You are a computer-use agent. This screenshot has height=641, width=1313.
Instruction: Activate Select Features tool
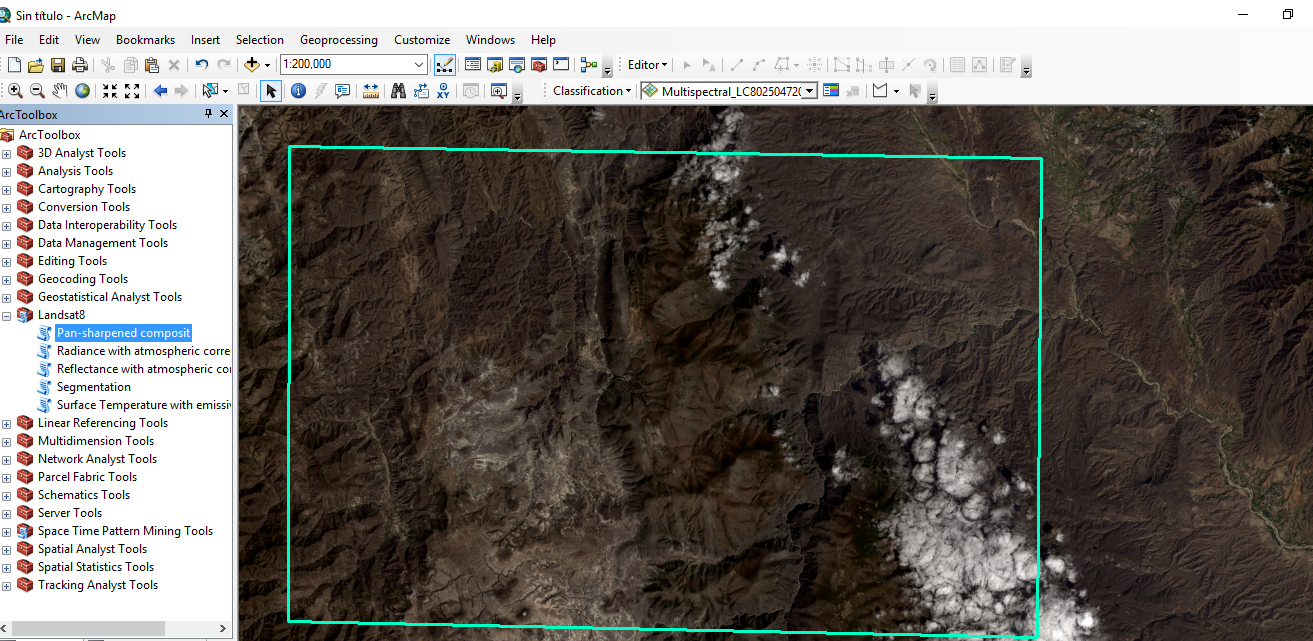[210, 91]
